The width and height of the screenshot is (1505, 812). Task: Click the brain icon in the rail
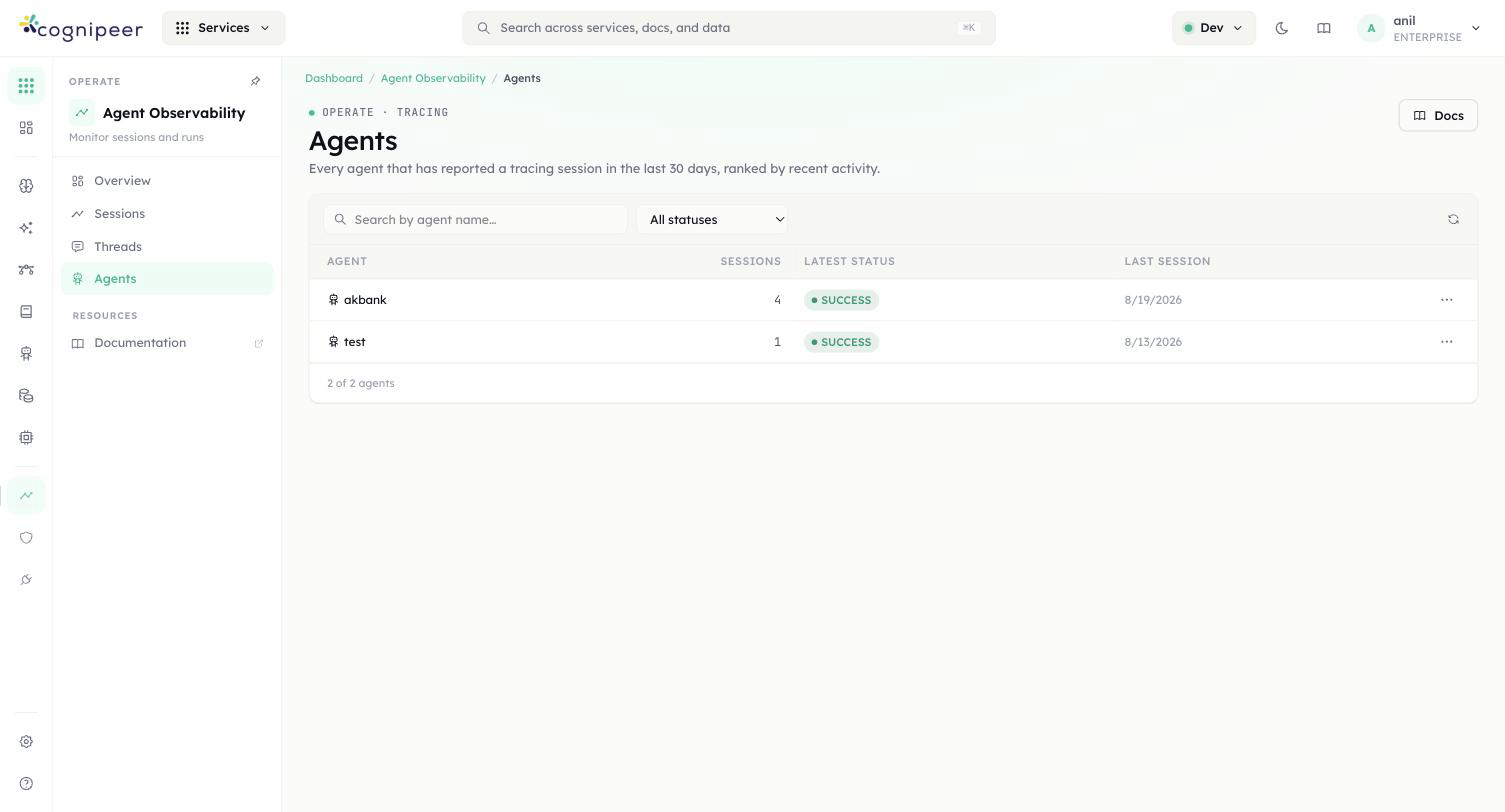tap(26, 186)
